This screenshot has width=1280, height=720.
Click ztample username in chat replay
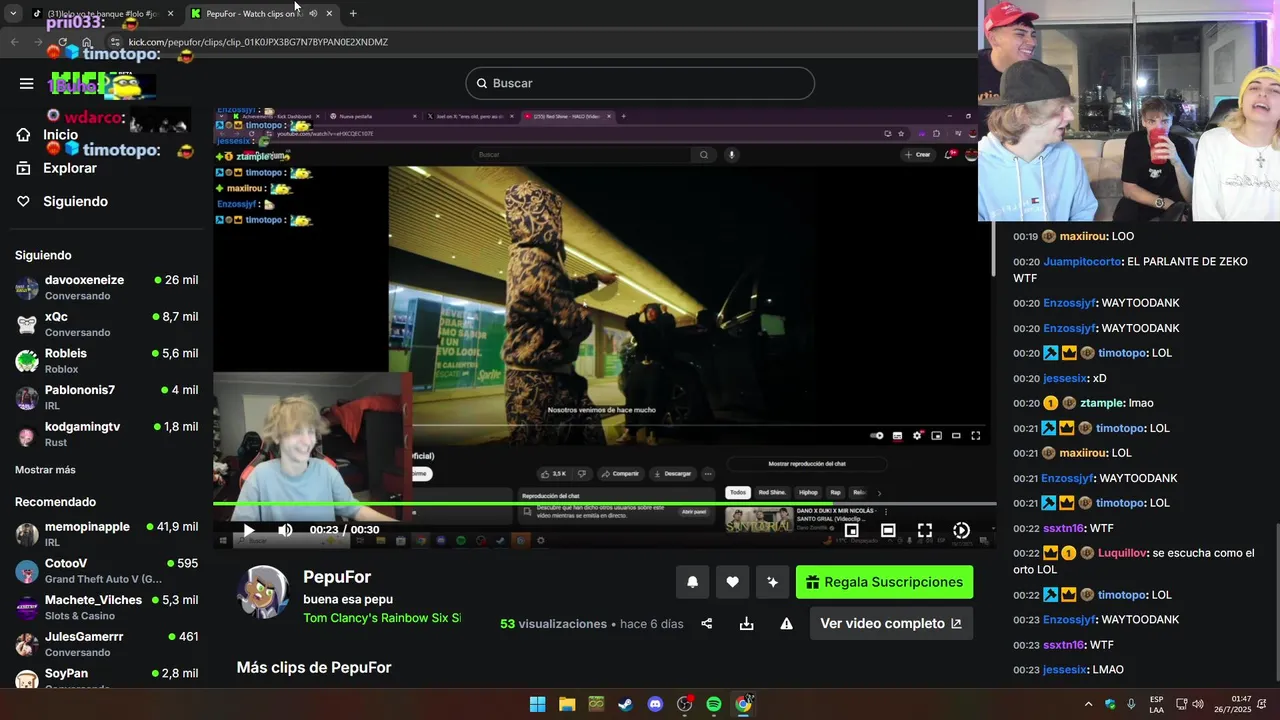pyautogui.click(x=1102, y=403)
